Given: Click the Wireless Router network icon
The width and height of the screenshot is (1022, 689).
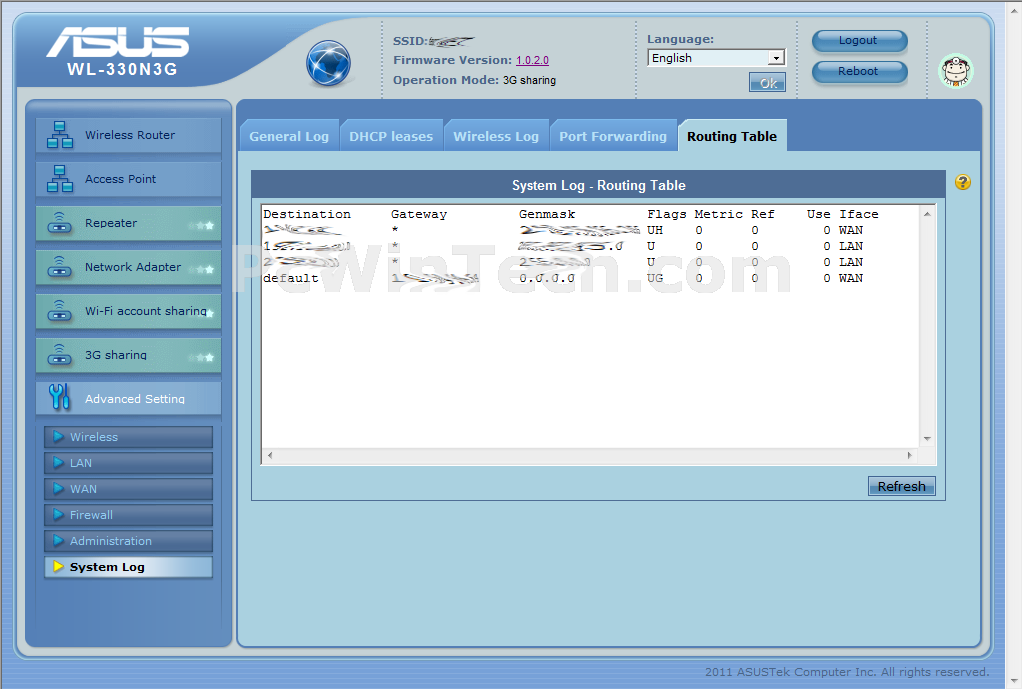Looking at the screenshot, I should tap(60, 135).
